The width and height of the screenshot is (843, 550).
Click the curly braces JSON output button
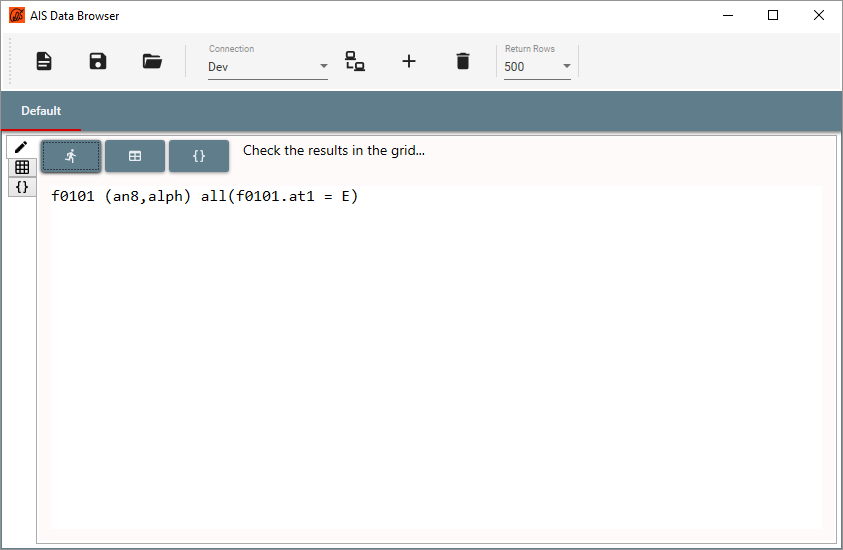[x=199, y=156]
